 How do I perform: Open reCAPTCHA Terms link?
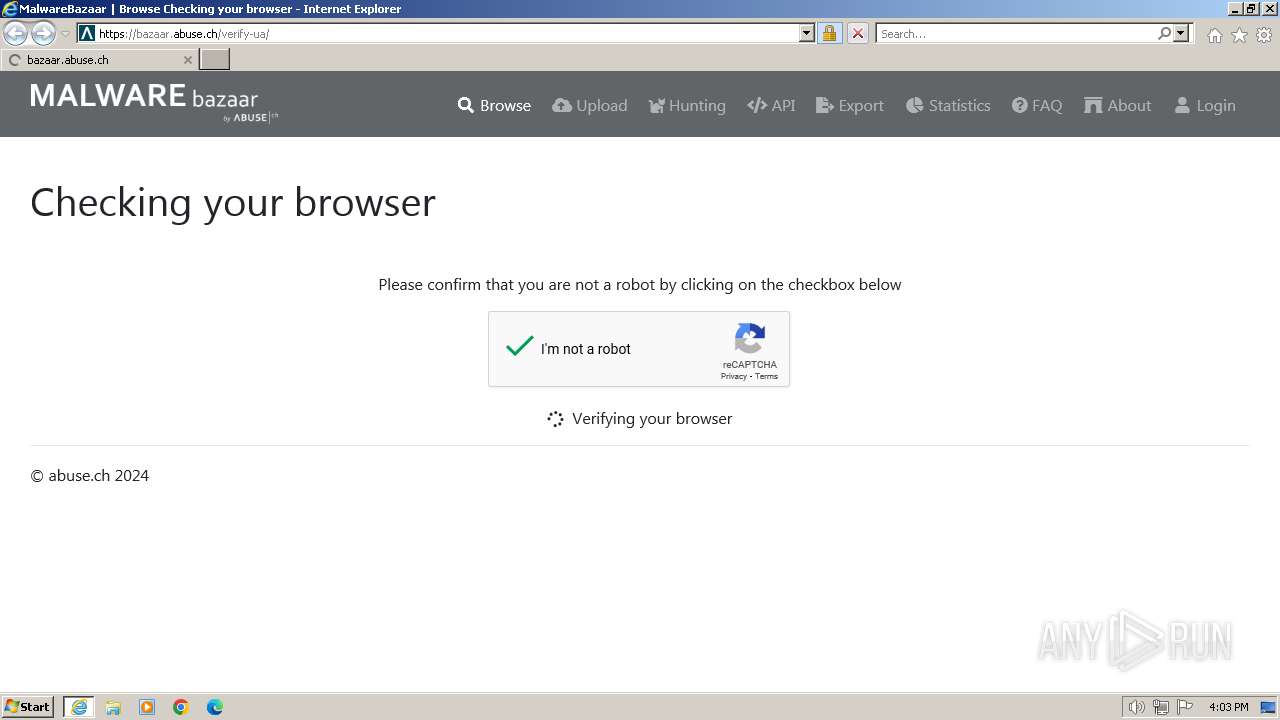pos(766,377)
